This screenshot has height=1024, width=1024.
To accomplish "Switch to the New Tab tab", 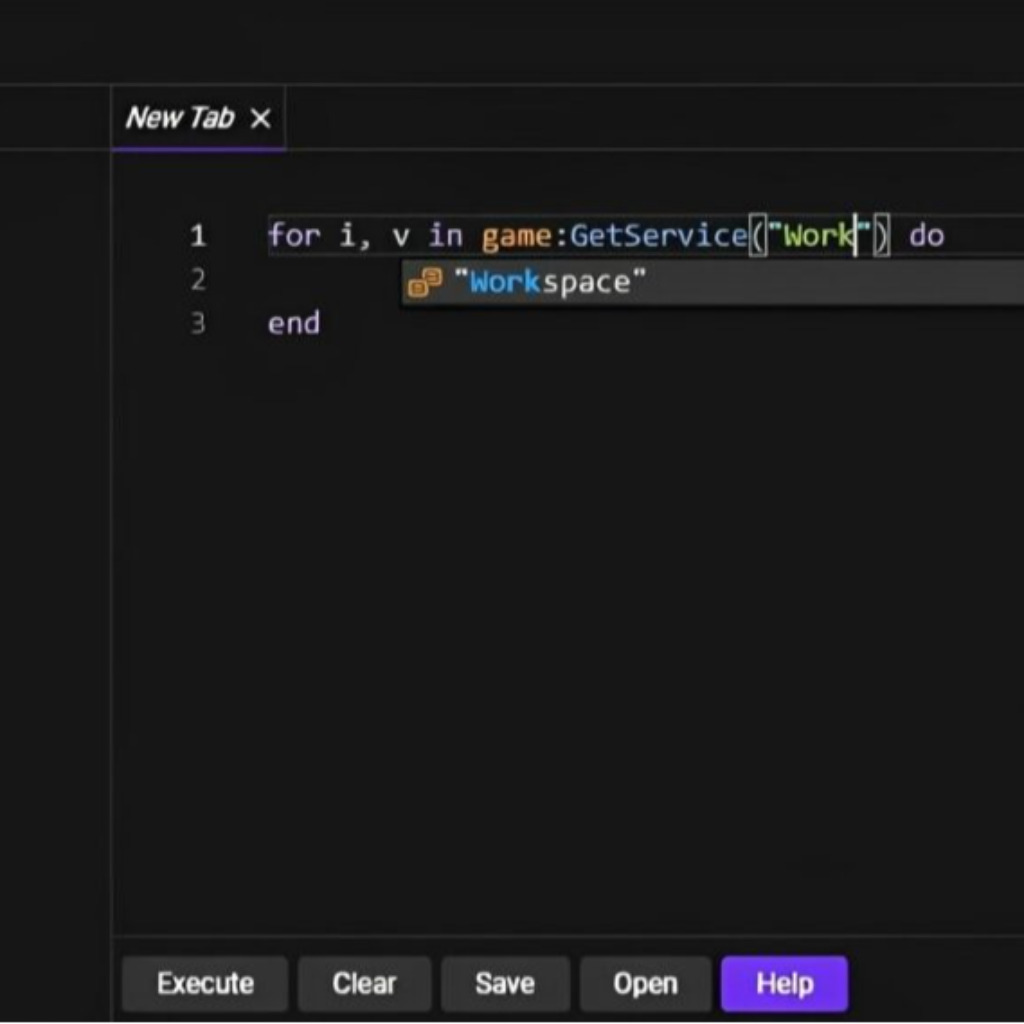I will pos(179,118).
